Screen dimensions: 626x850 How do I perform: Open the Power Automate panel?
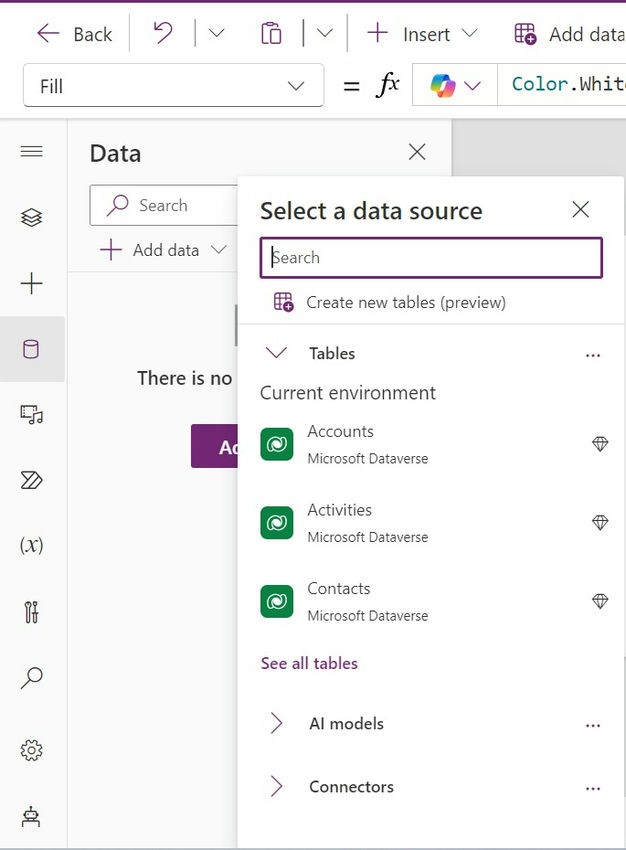point(31,481)
